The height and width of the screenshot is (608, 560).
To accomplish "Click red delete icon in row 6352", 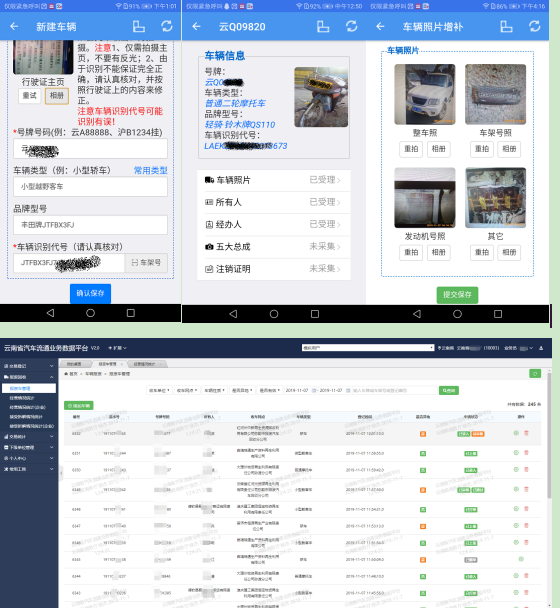I will 526,433.
